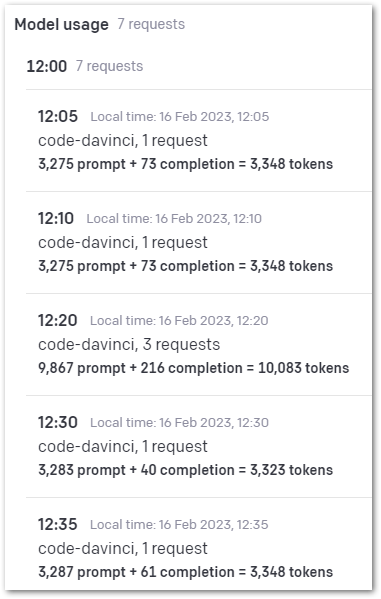Image resolution: width=381 pixels, height=599 pixels.
Task: Select the 10,083 tokens summary line
Action: (x=193, y=368)
